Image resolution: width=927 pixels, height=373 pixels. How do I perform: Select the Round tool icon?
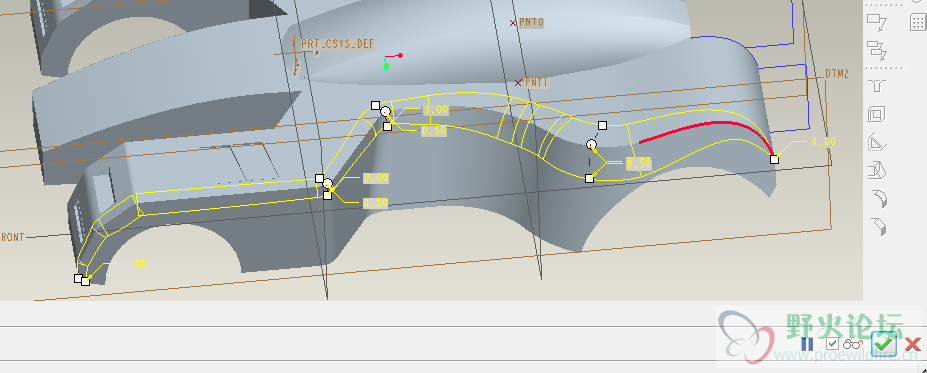[x=877, y=199]
